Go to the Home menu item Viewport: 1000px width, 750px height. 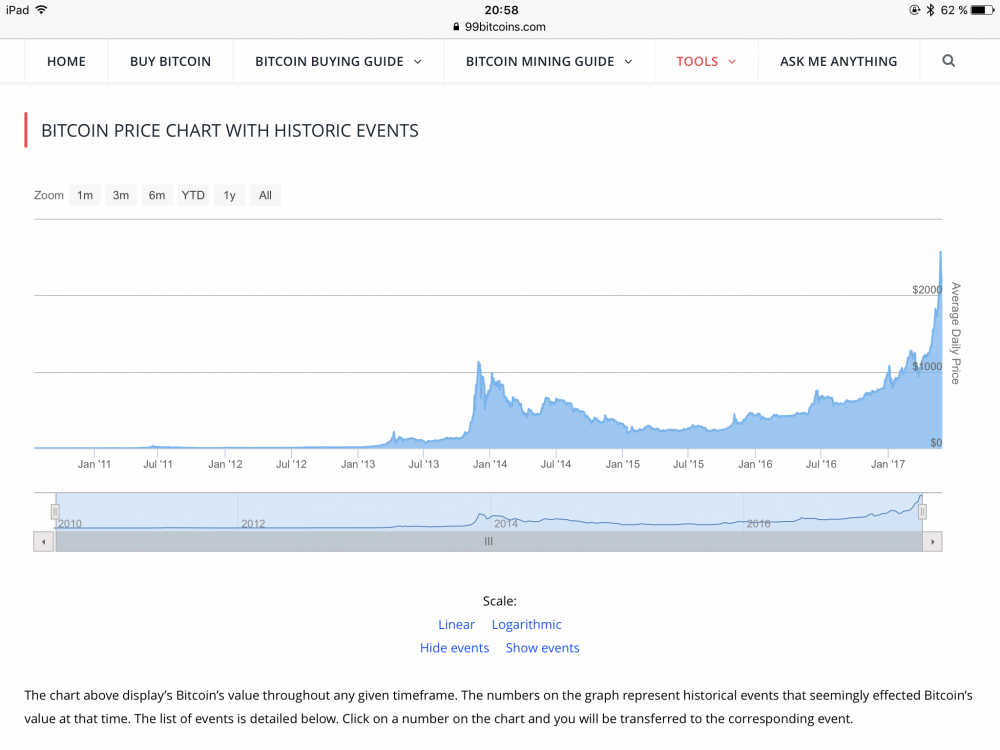click(66, 61)
